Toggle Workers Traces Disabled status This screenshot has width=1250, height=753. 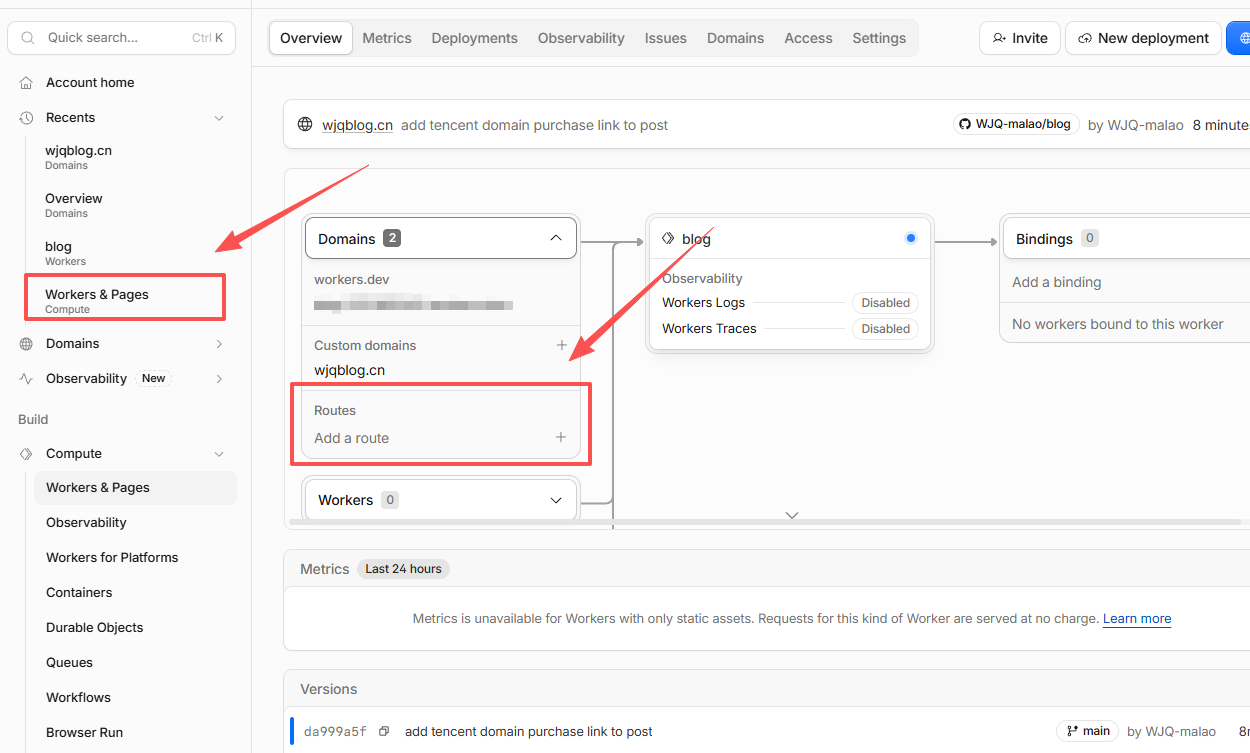click(885, 329)
